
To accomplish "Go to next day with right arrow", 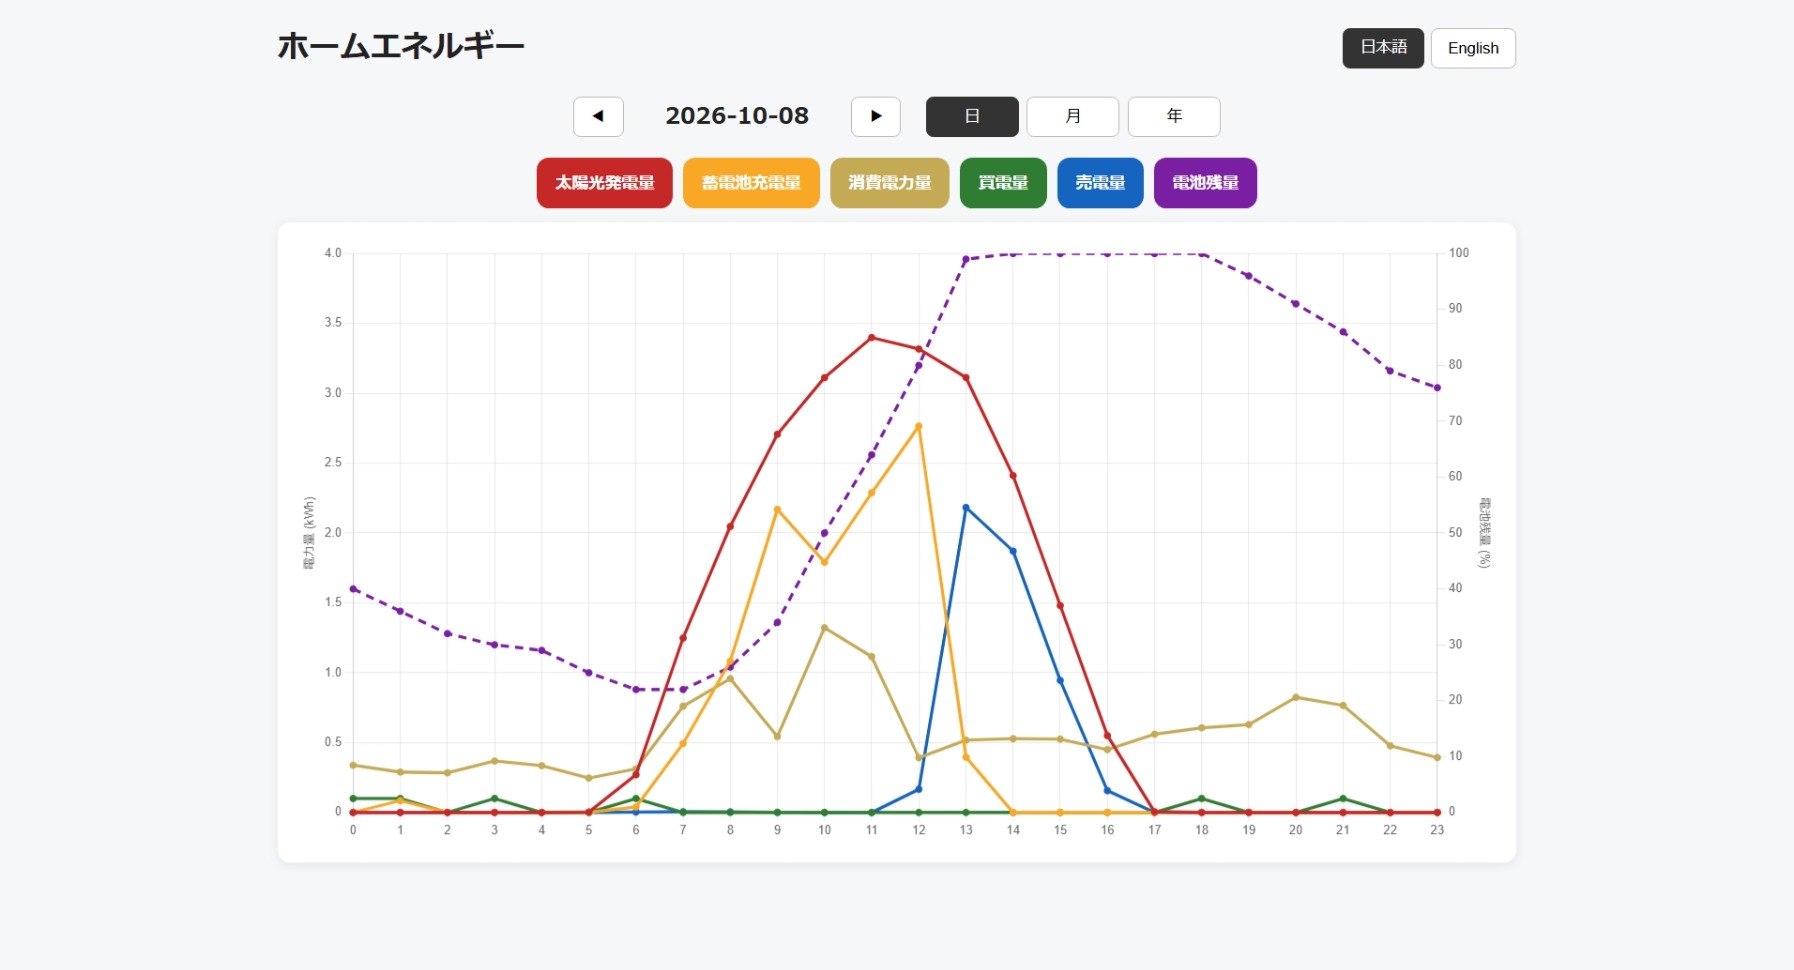I will point(875,116).
